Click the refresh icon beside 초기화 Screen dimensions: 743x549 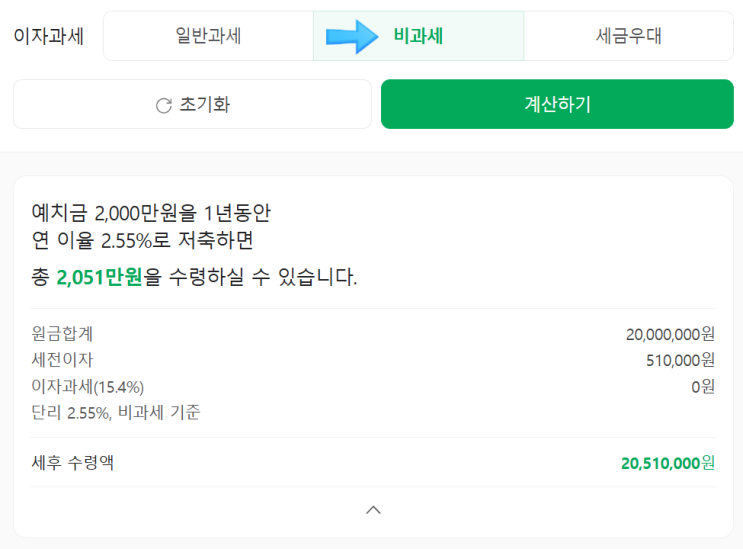tap(164, 105)
